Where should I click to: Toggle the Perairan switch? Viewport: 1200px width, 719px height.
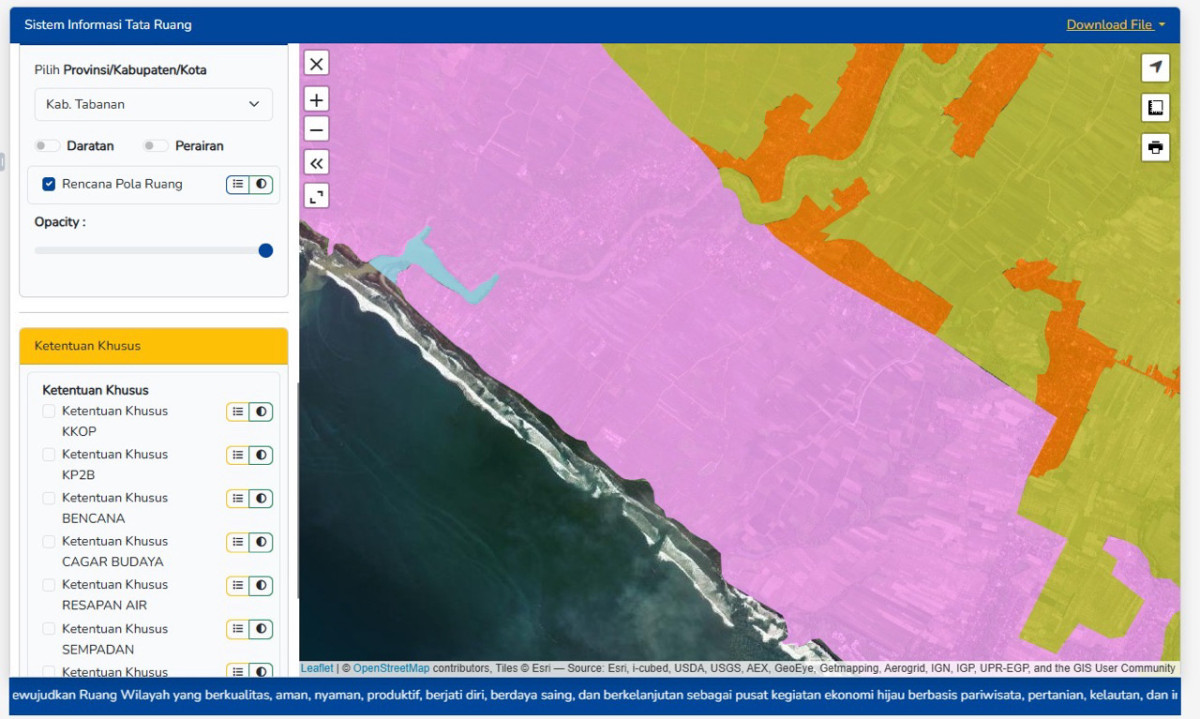[x=155, y=146]
